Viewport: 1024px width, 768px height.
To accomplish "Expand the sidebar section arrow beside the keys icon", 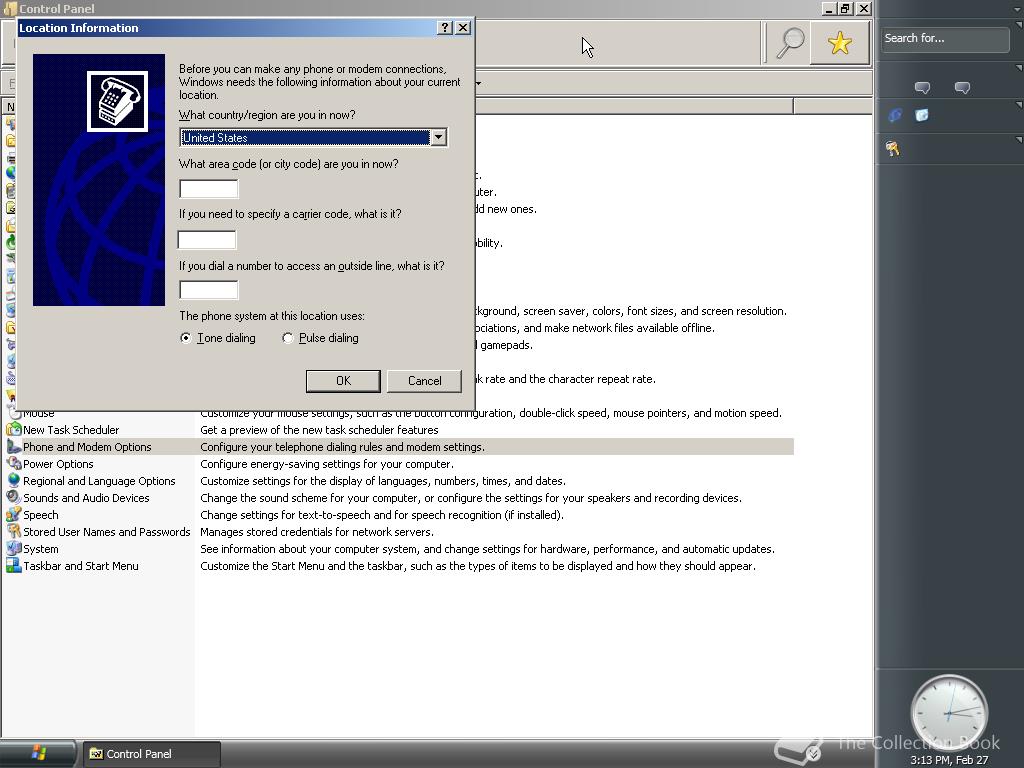I will (1019, 140).
